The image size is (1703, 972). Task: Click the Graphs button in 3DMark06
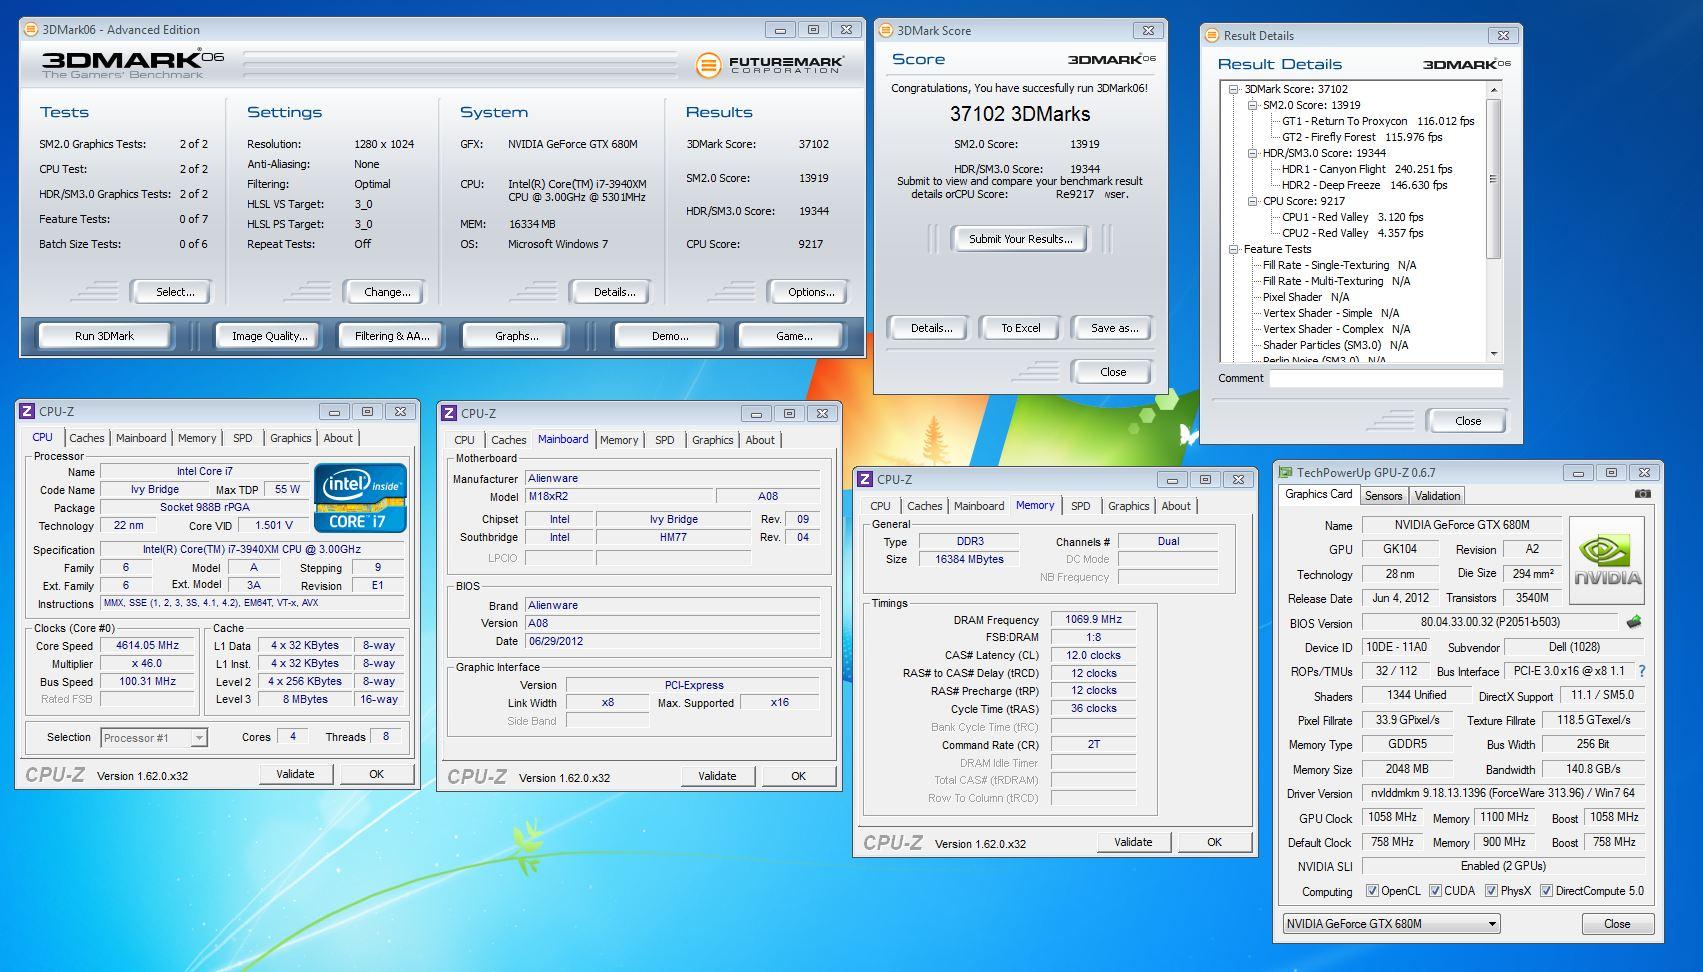coord(516,336)
